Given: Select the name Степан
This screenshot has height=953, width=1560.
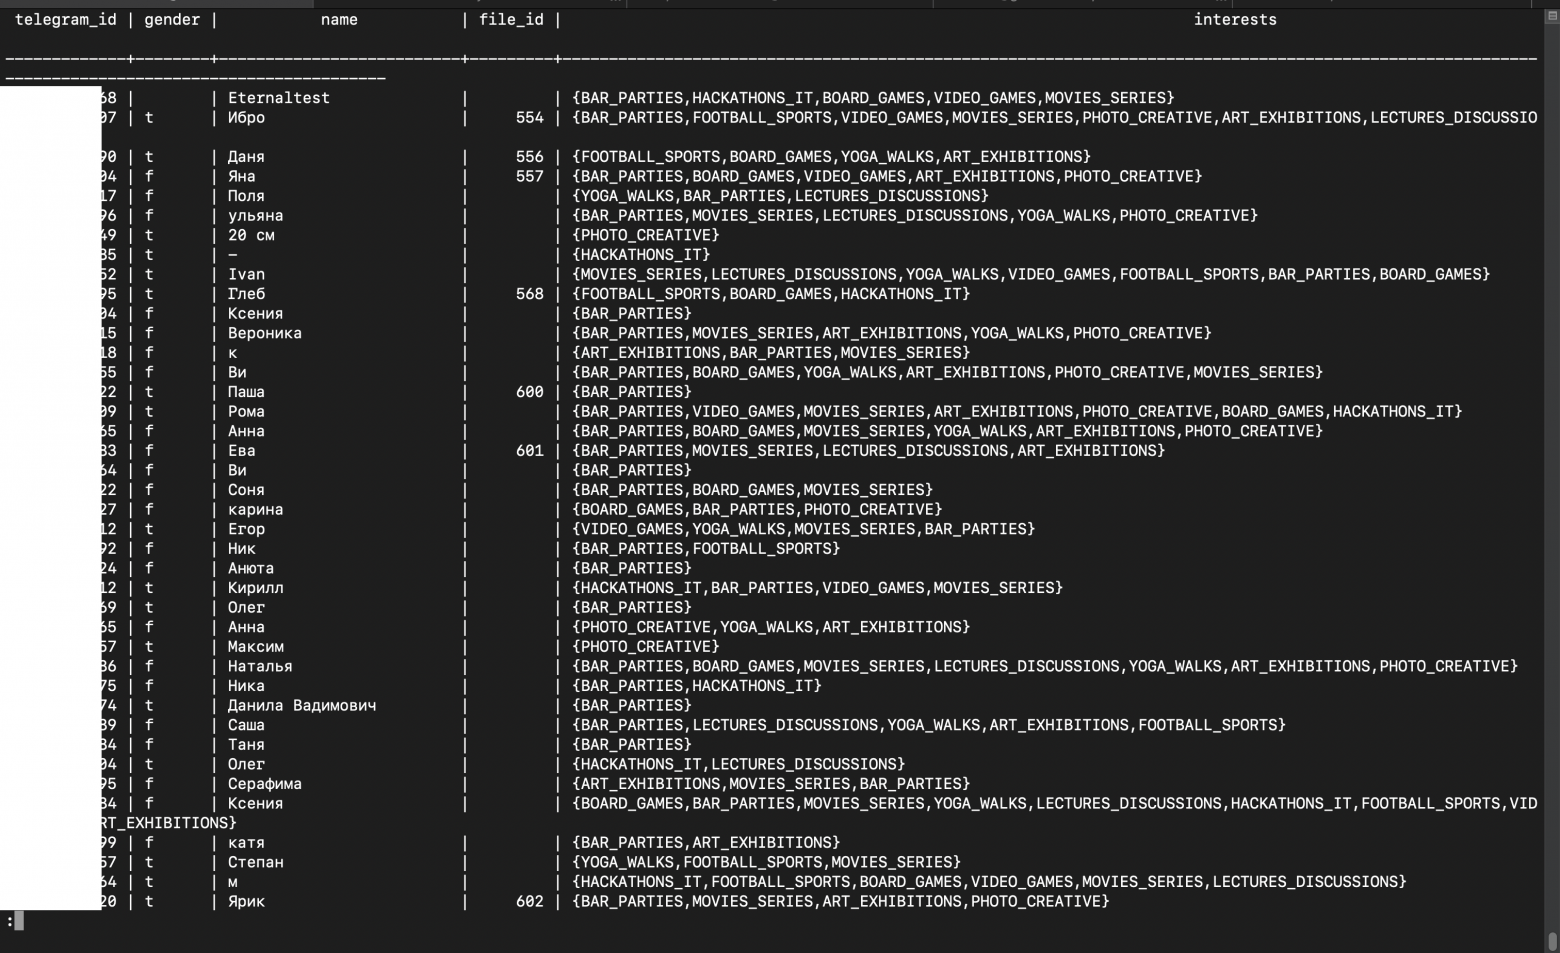Looking at the screenshot, I should (256, 862).
